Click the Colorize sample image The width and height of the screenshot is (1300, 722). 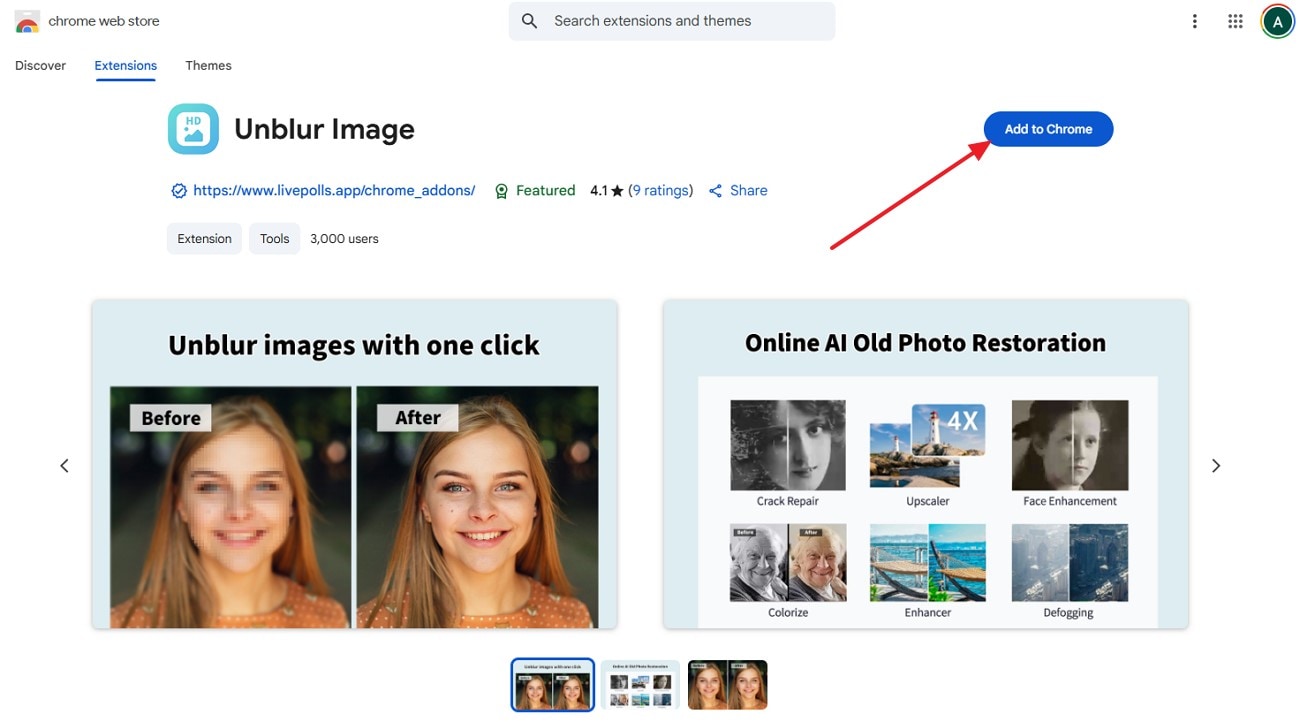click(x=788, y=562)
